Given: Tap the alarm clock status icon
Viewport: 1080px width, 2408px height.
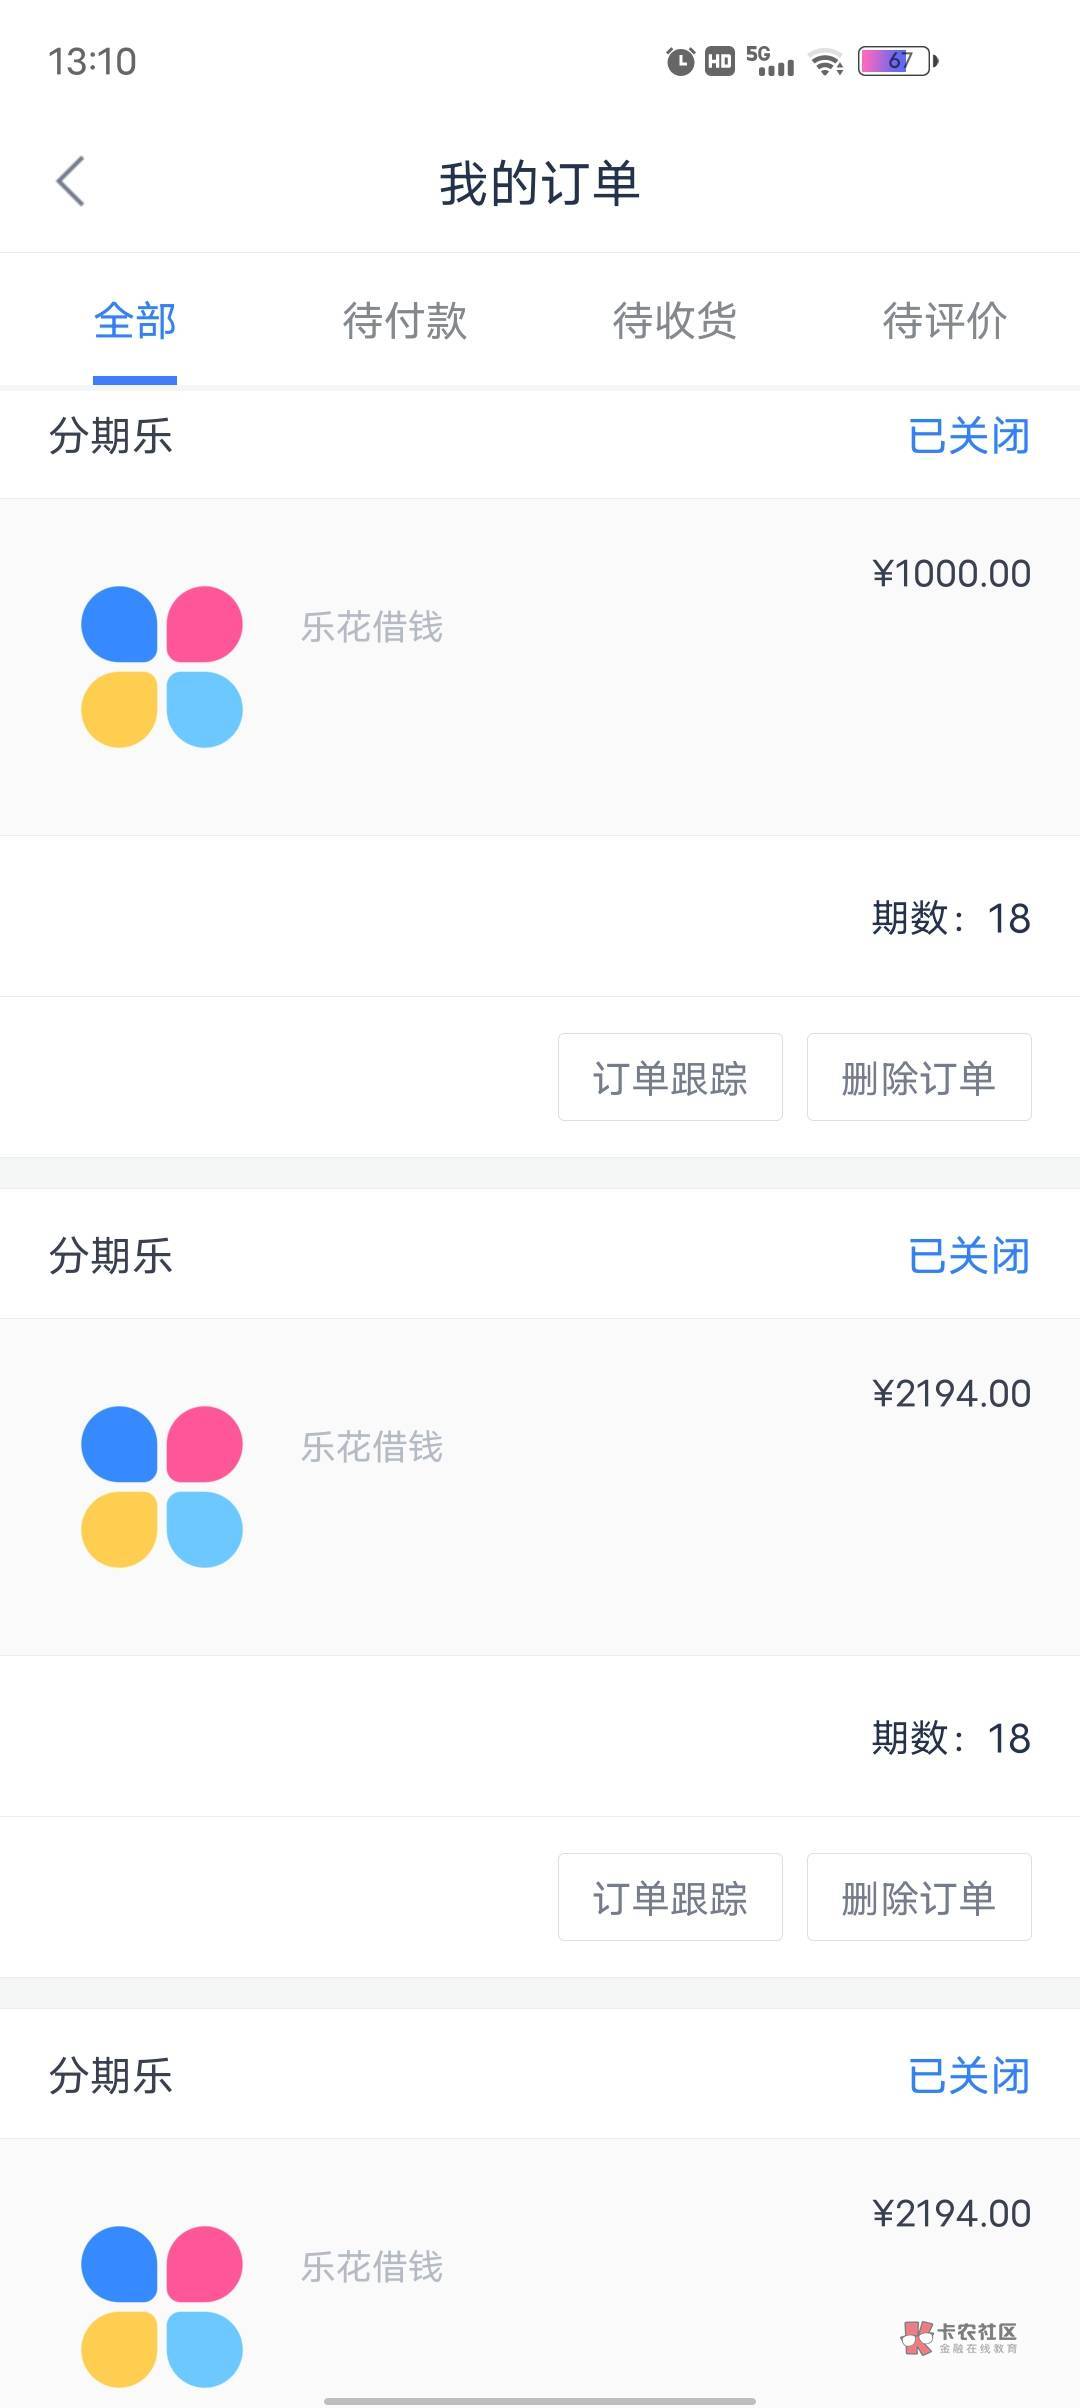Looking at the screenshot, I should 680,62.
